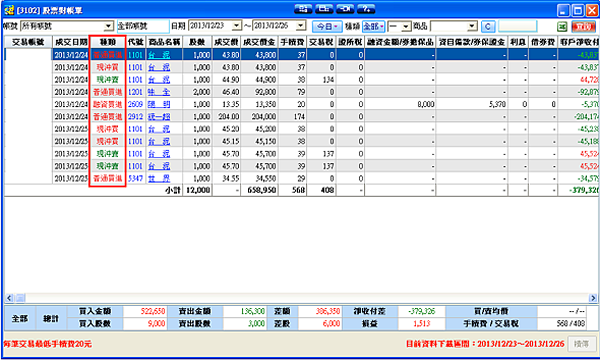
Task: Open the 台泥 link in the highlighted row
Action: click(x=159, y=55)
